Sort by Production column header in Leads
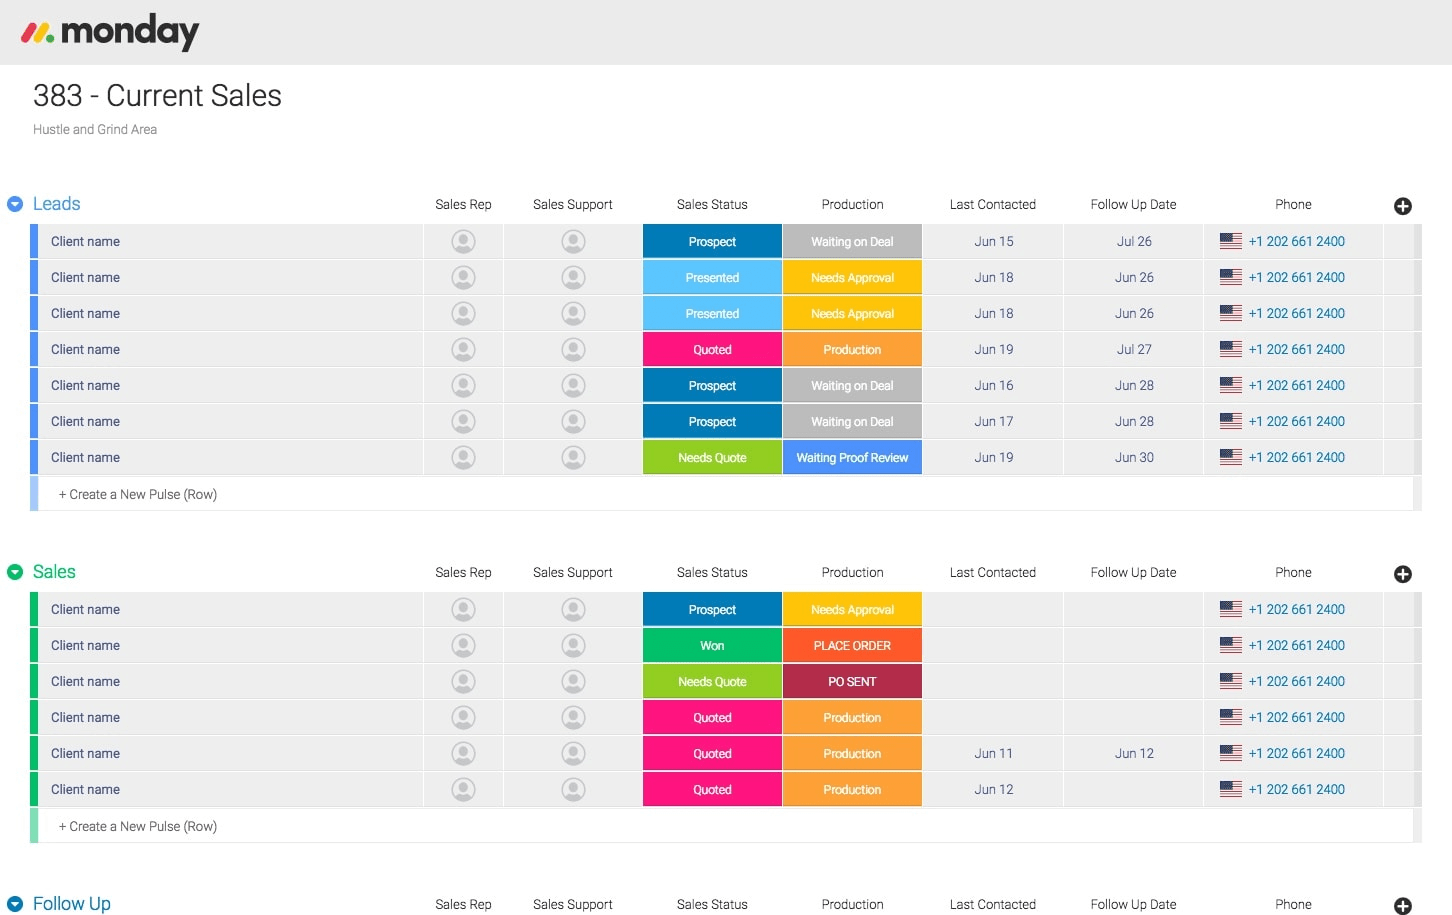The height and width of the screenshot is (915, 1452). [852, 204]
